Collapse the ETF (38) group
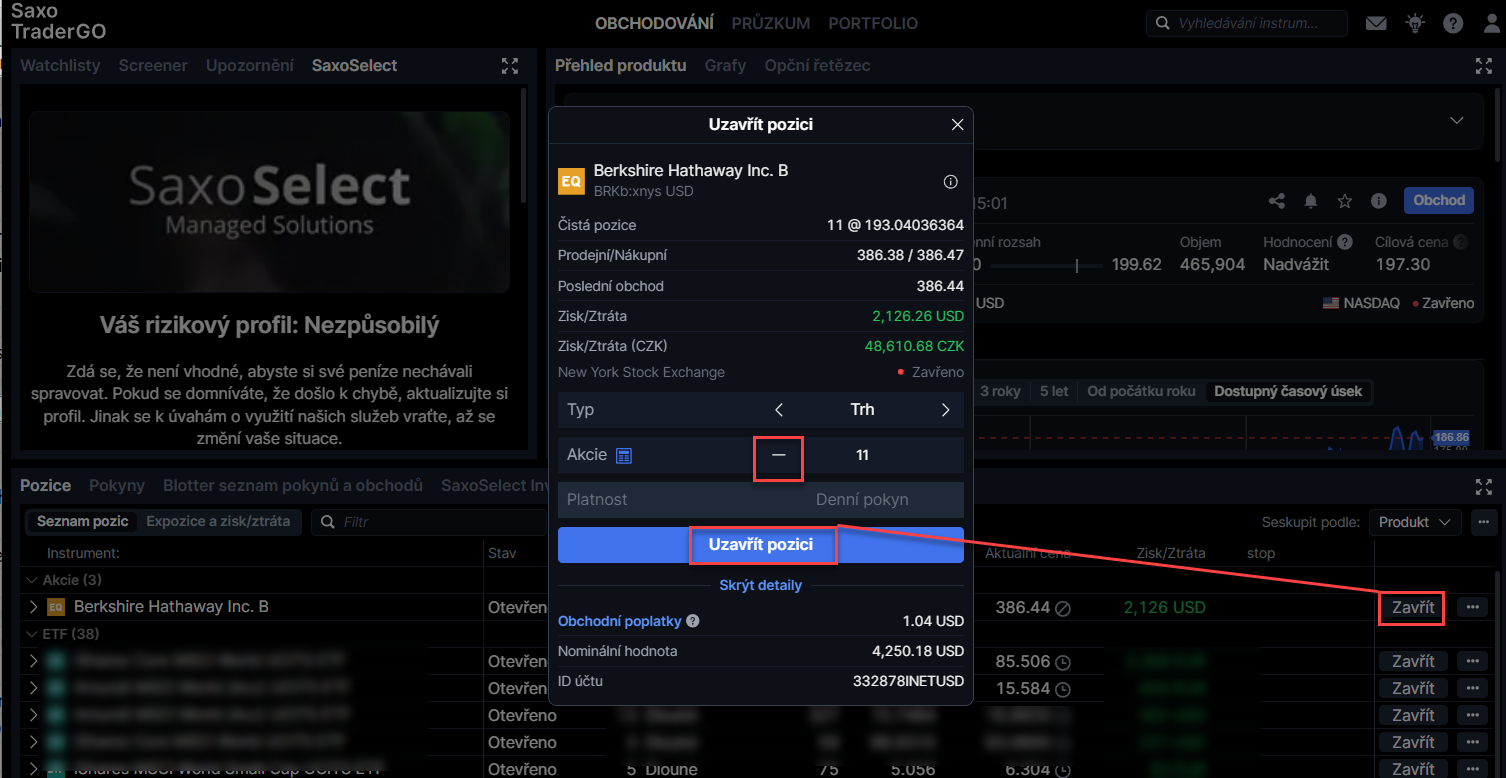This screenshot has height=778, width=1506. pos(32,634)
